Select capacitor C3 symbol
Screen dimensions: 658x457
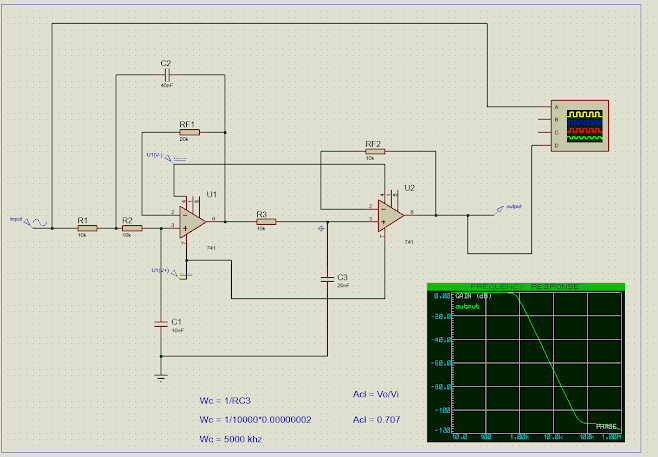(x=327, y=279)
